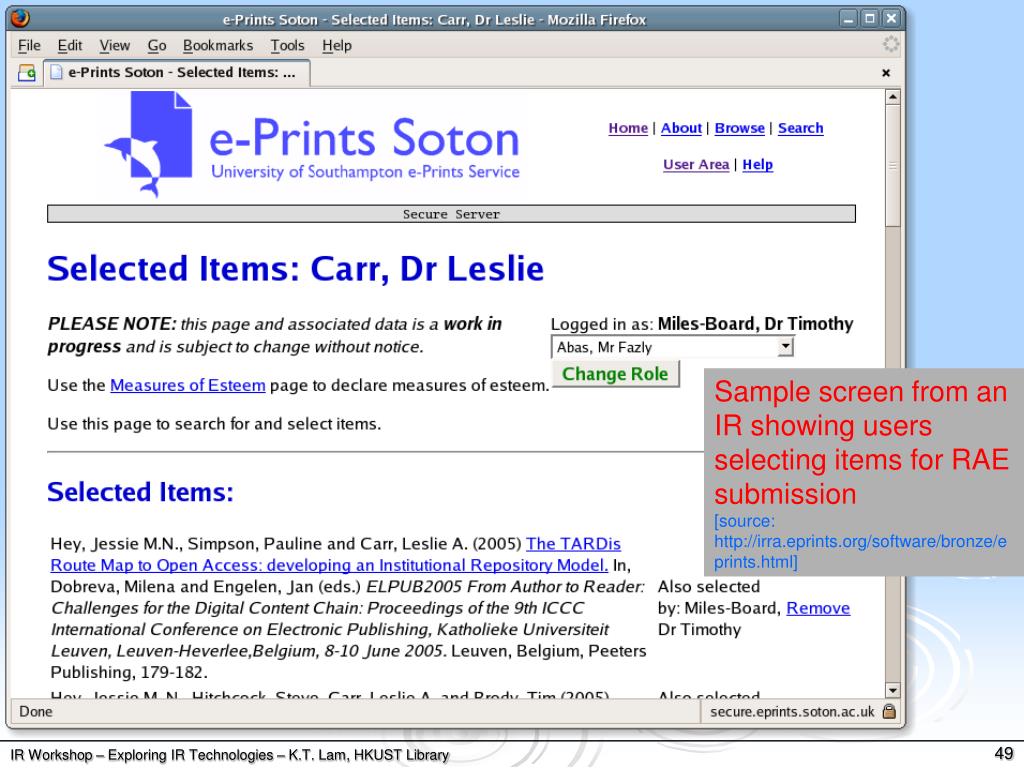The image size is (1024, 768).
Task: Open the Tools menu
Action: coord(287,45)
